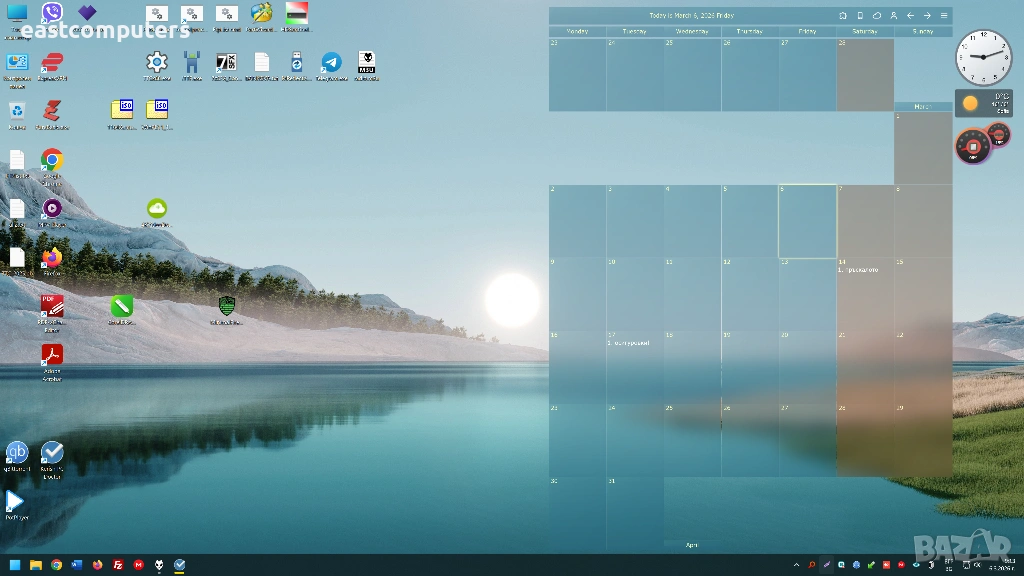
Task: Open Telegram desktop shortcut
Action: (331, 63)
